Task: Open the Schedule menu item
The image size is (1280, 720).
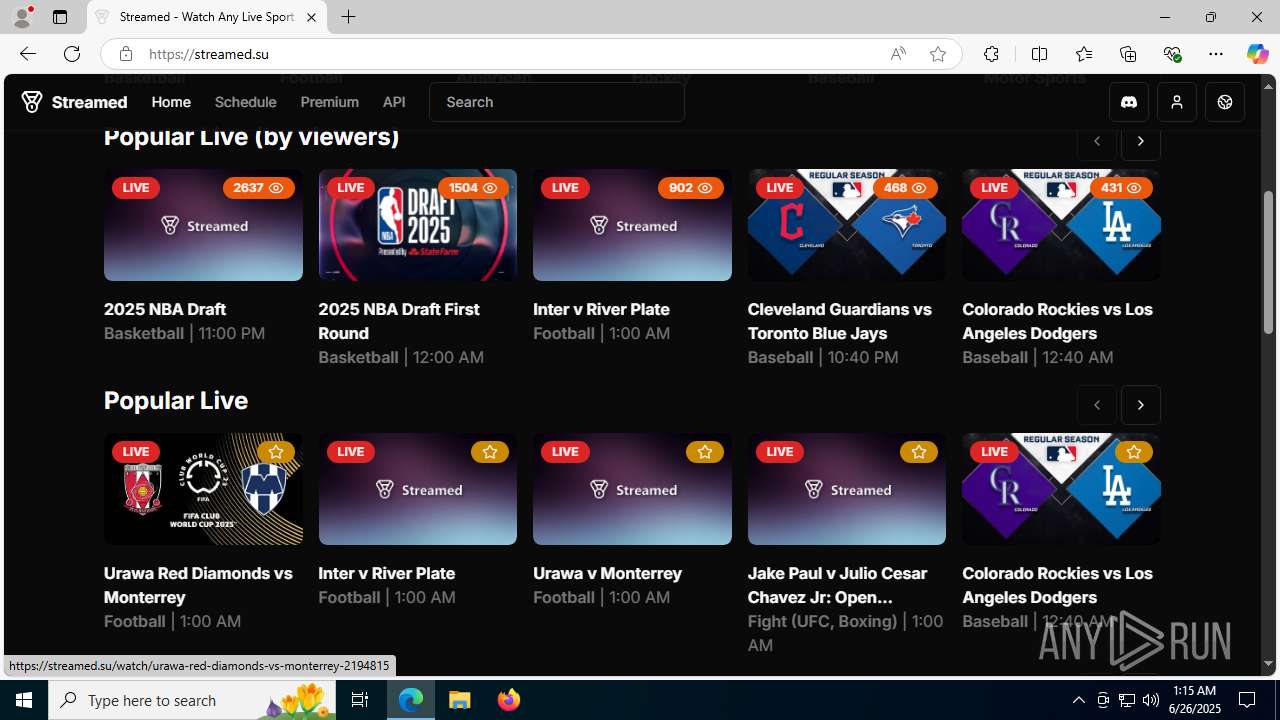Action: click(x=245, y=102)
